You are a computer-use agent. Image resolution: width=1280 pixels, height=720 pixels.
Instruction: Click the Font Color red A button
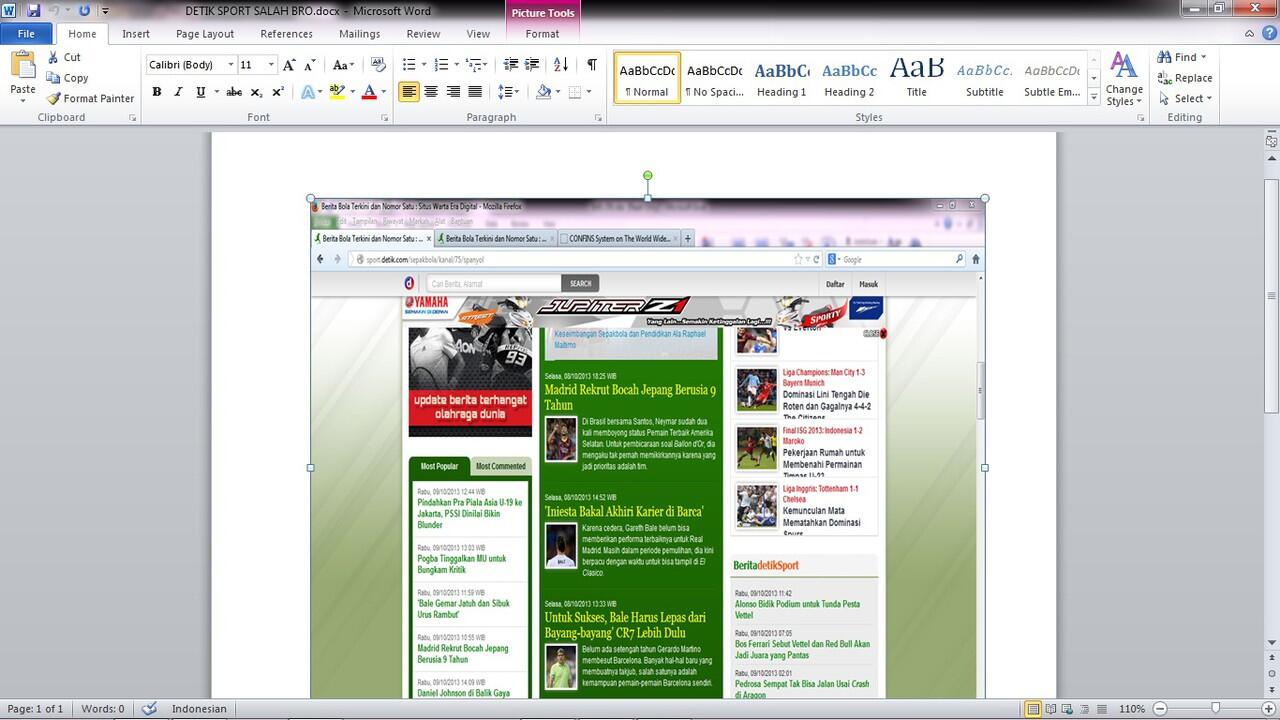click(368, 92)
